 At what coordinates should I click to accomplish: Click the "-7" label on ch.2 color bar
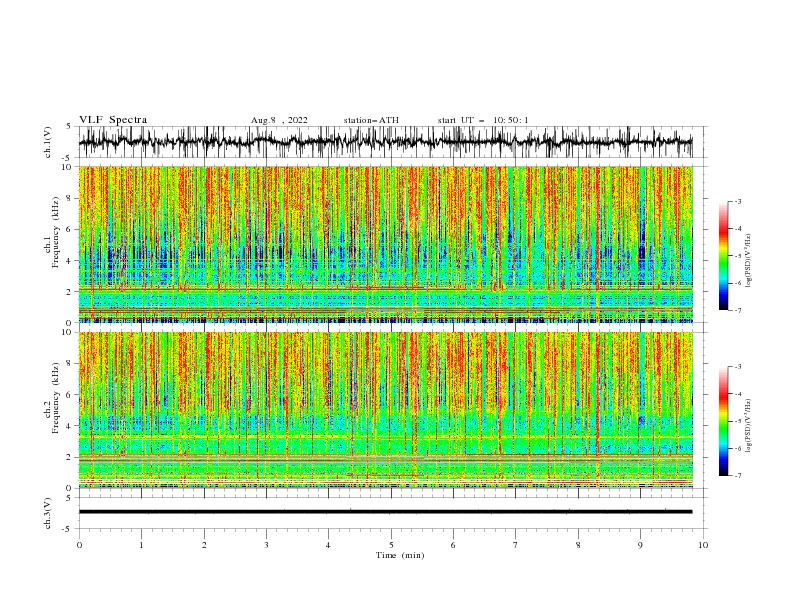pyautogui.click(x=737, y=476)
